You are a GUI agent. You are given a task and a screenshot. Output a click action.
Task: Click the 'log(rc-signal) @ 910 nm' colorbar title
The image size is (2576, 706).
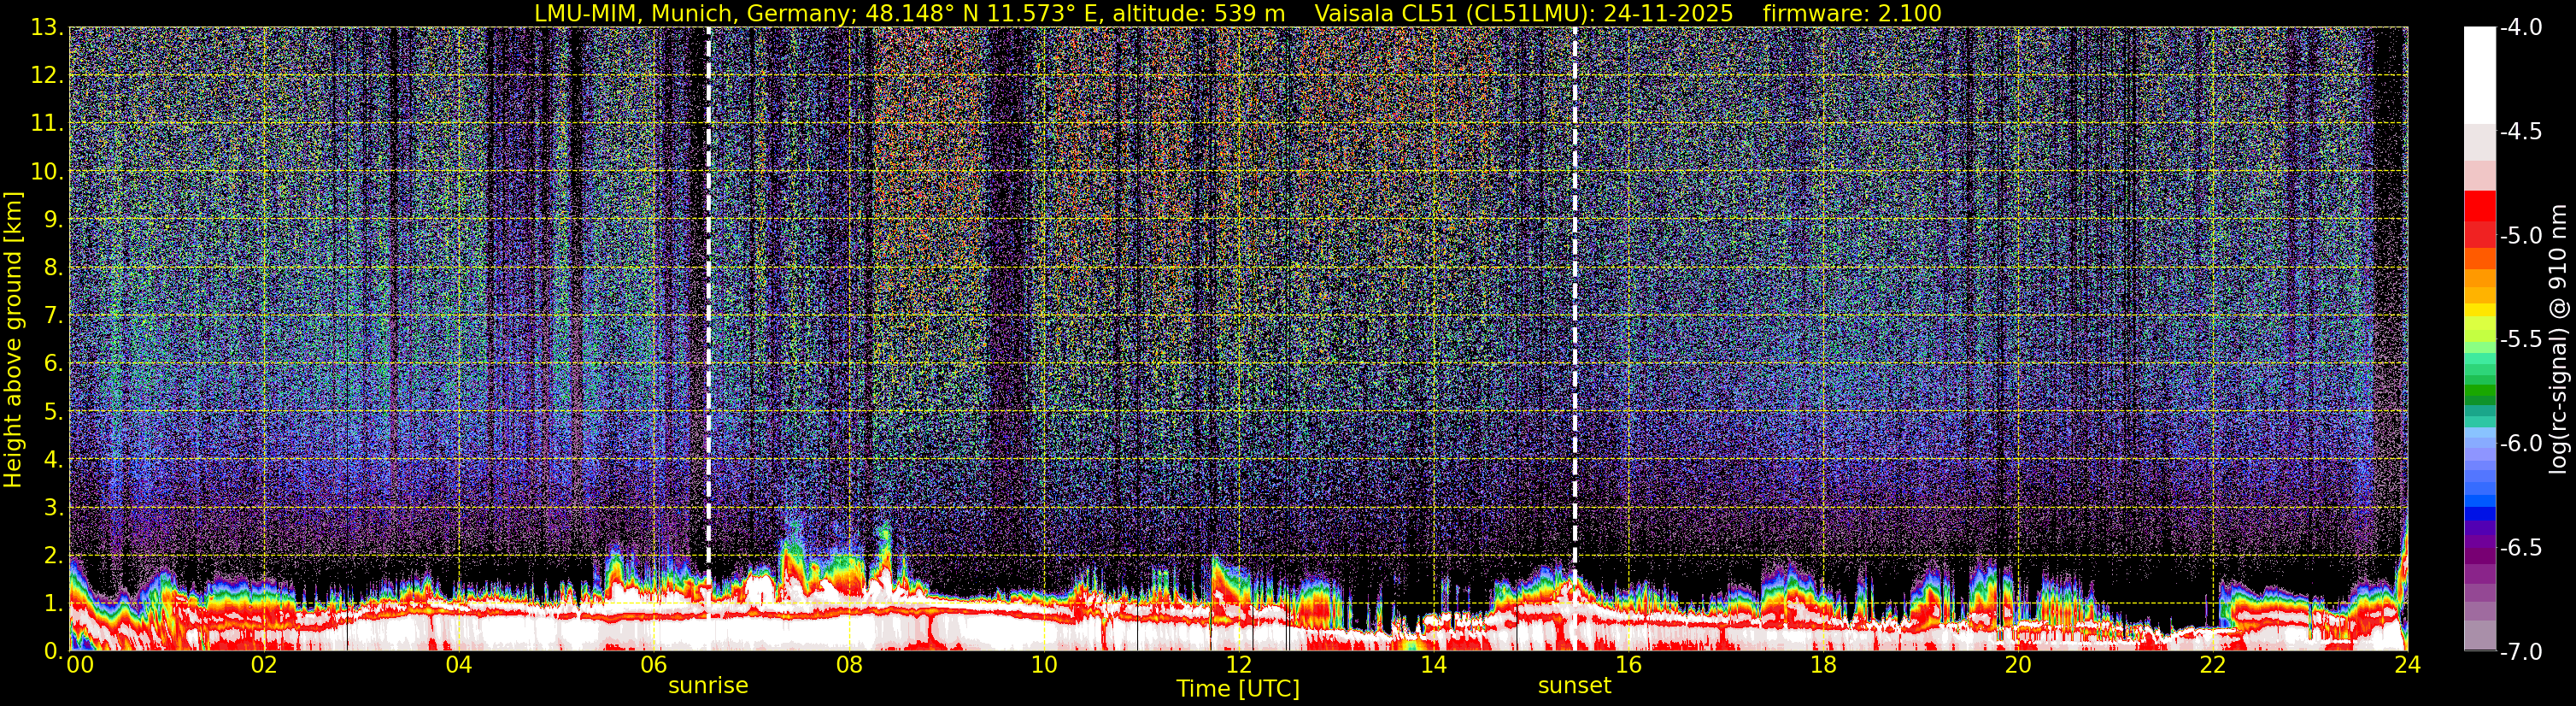(x=2559, y=339)
